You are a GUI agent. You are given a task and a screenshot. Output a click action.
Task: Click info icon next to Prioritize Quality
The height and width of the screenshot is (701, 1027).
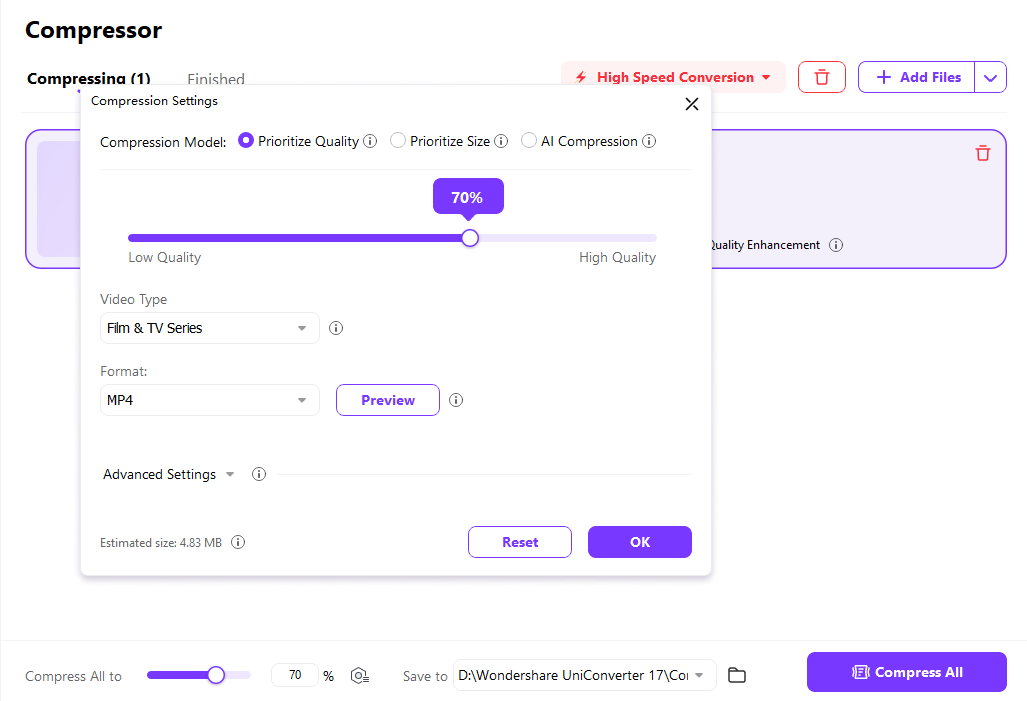pyautogui.click(x=370, y=142)
